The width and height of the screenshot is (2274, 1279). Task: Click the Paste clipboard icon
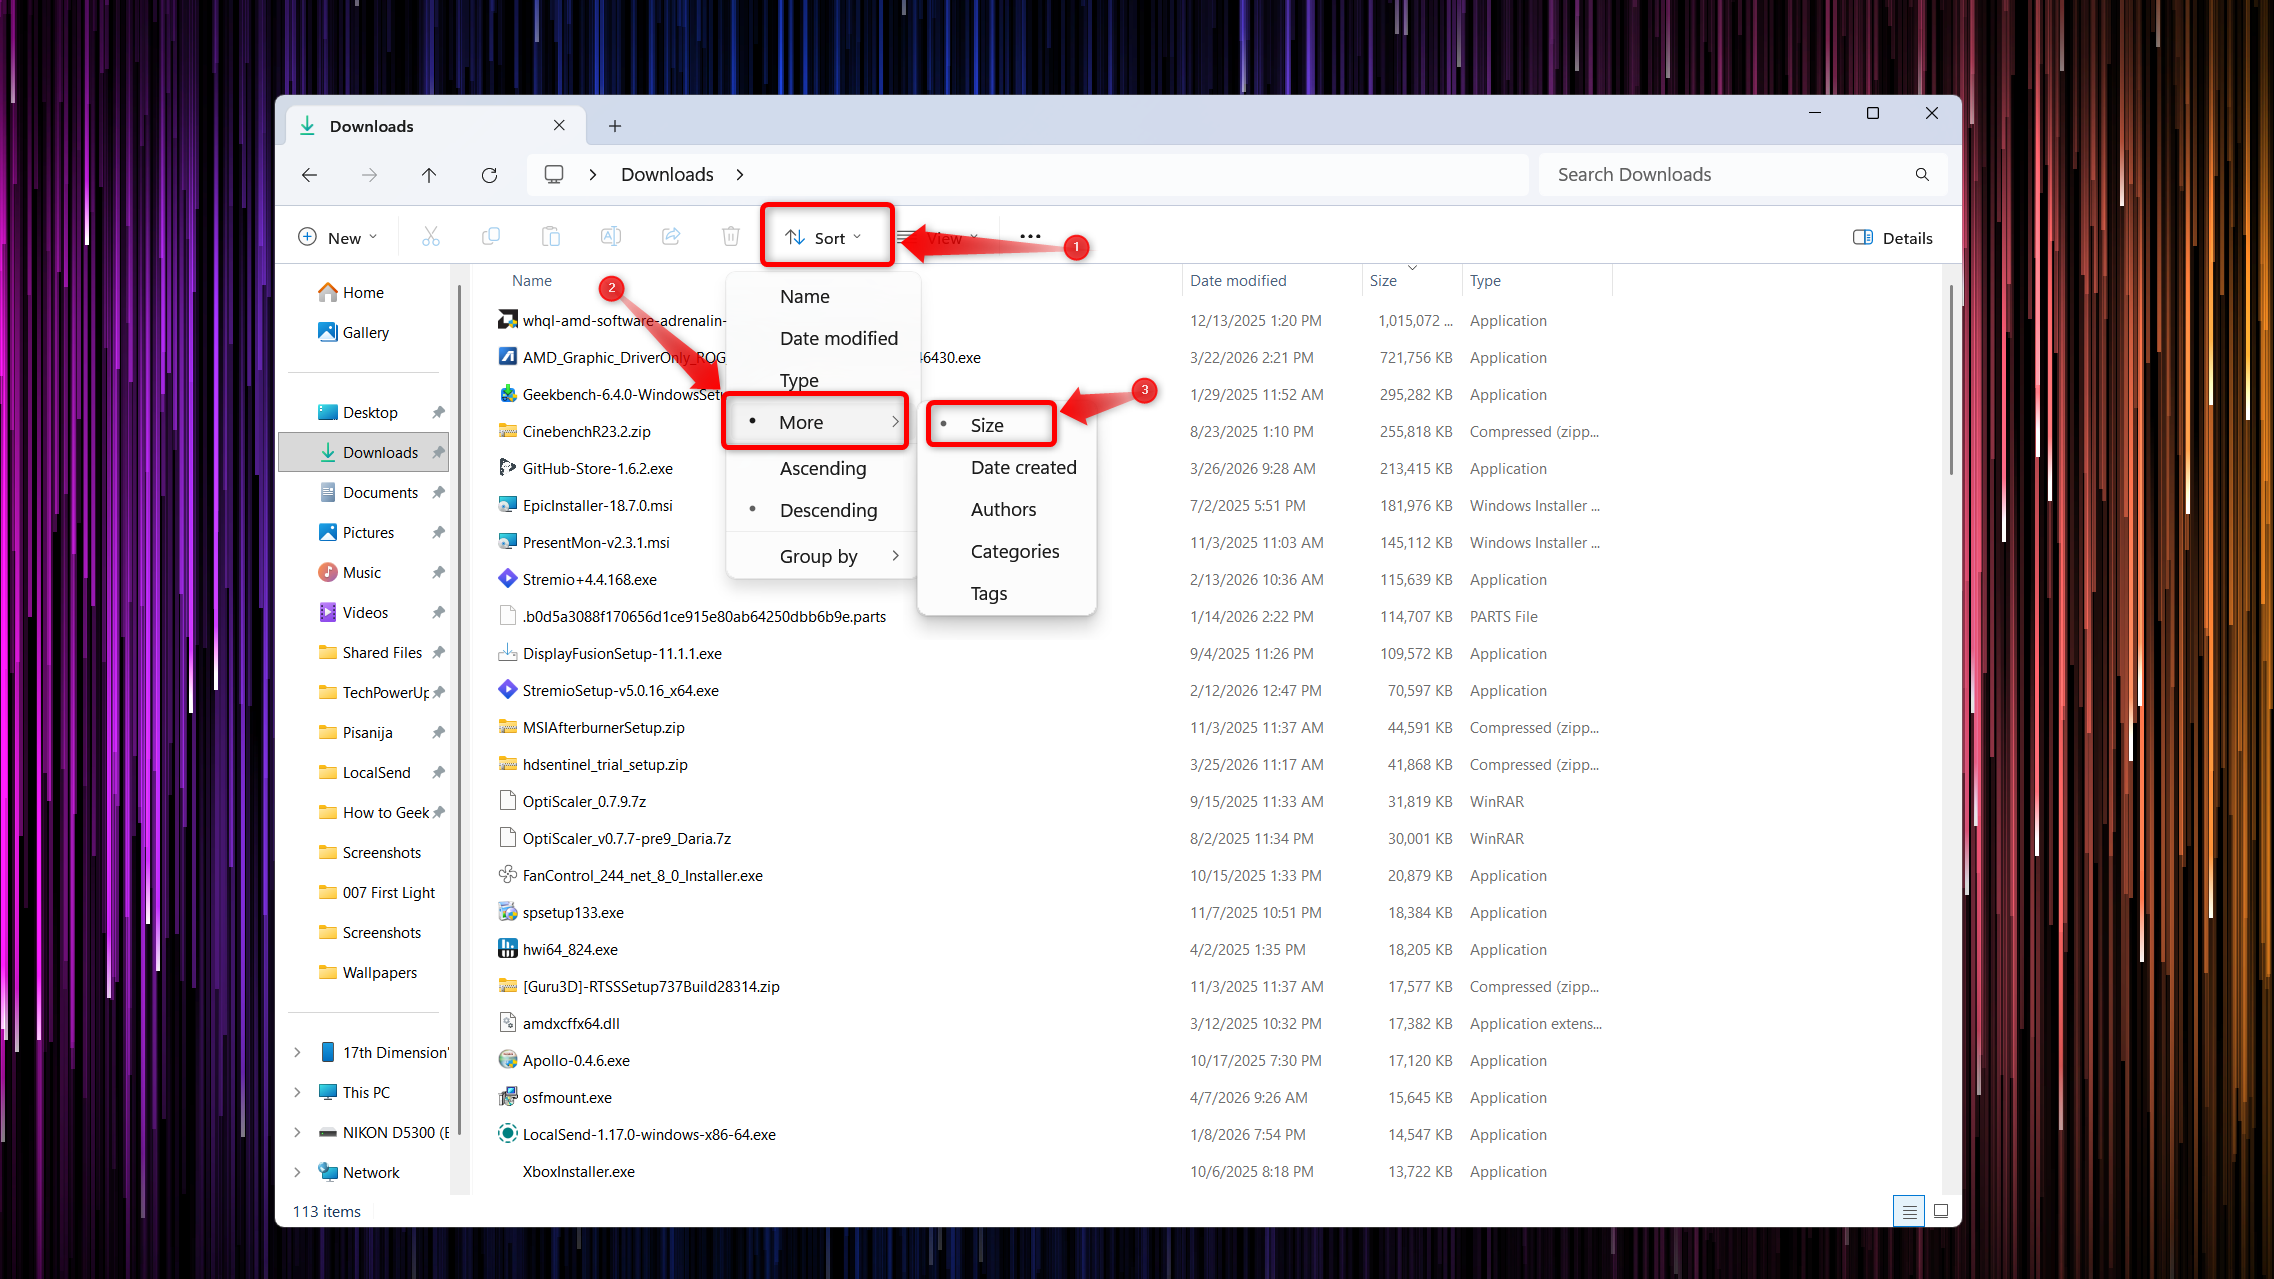pos(551,237)
